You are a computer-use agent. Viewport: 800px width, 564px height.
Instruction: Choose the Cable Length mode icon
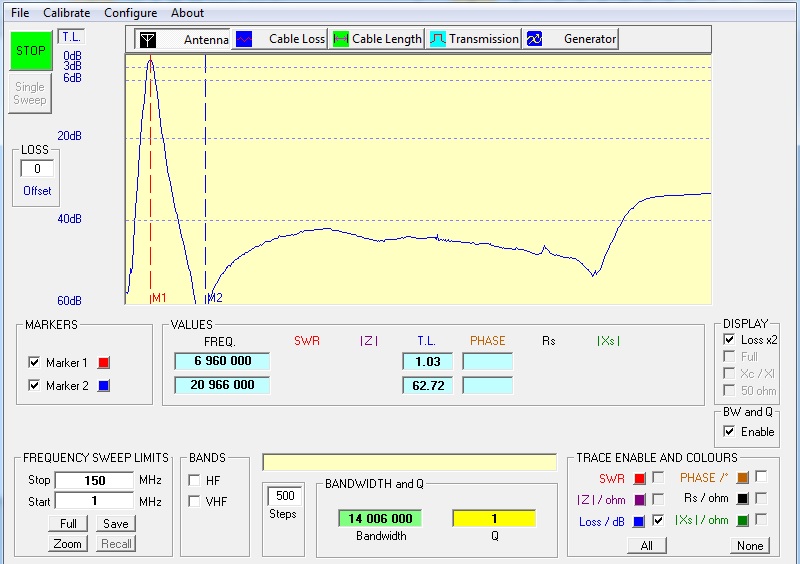(x=340, y=39)
